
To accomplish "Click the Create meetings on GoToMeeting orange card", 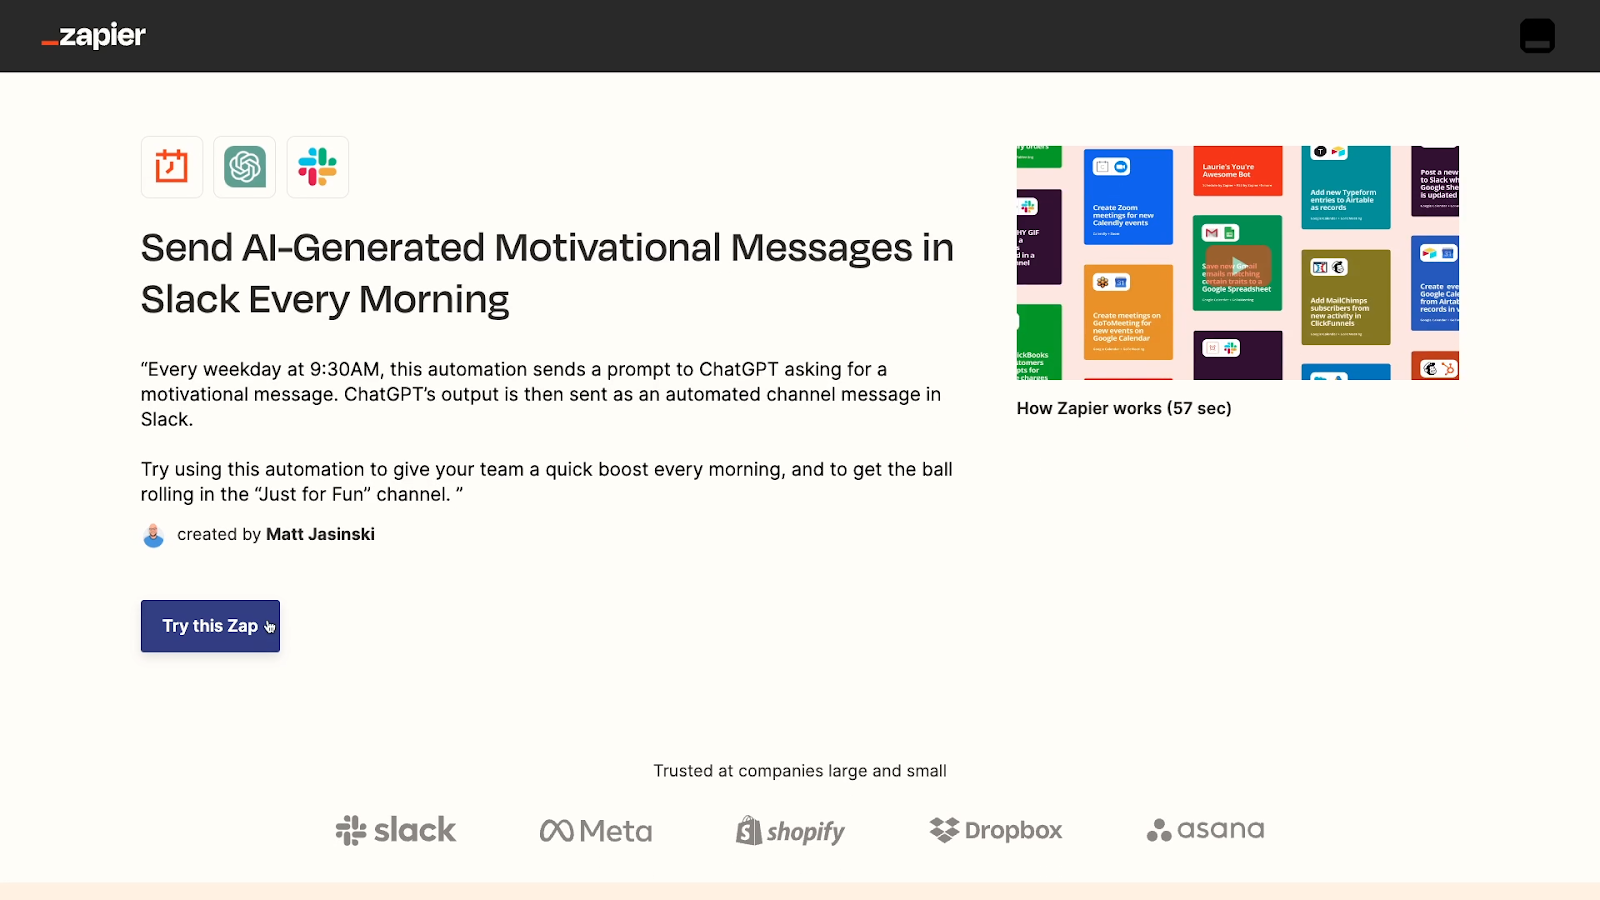I will [1128, 312].
